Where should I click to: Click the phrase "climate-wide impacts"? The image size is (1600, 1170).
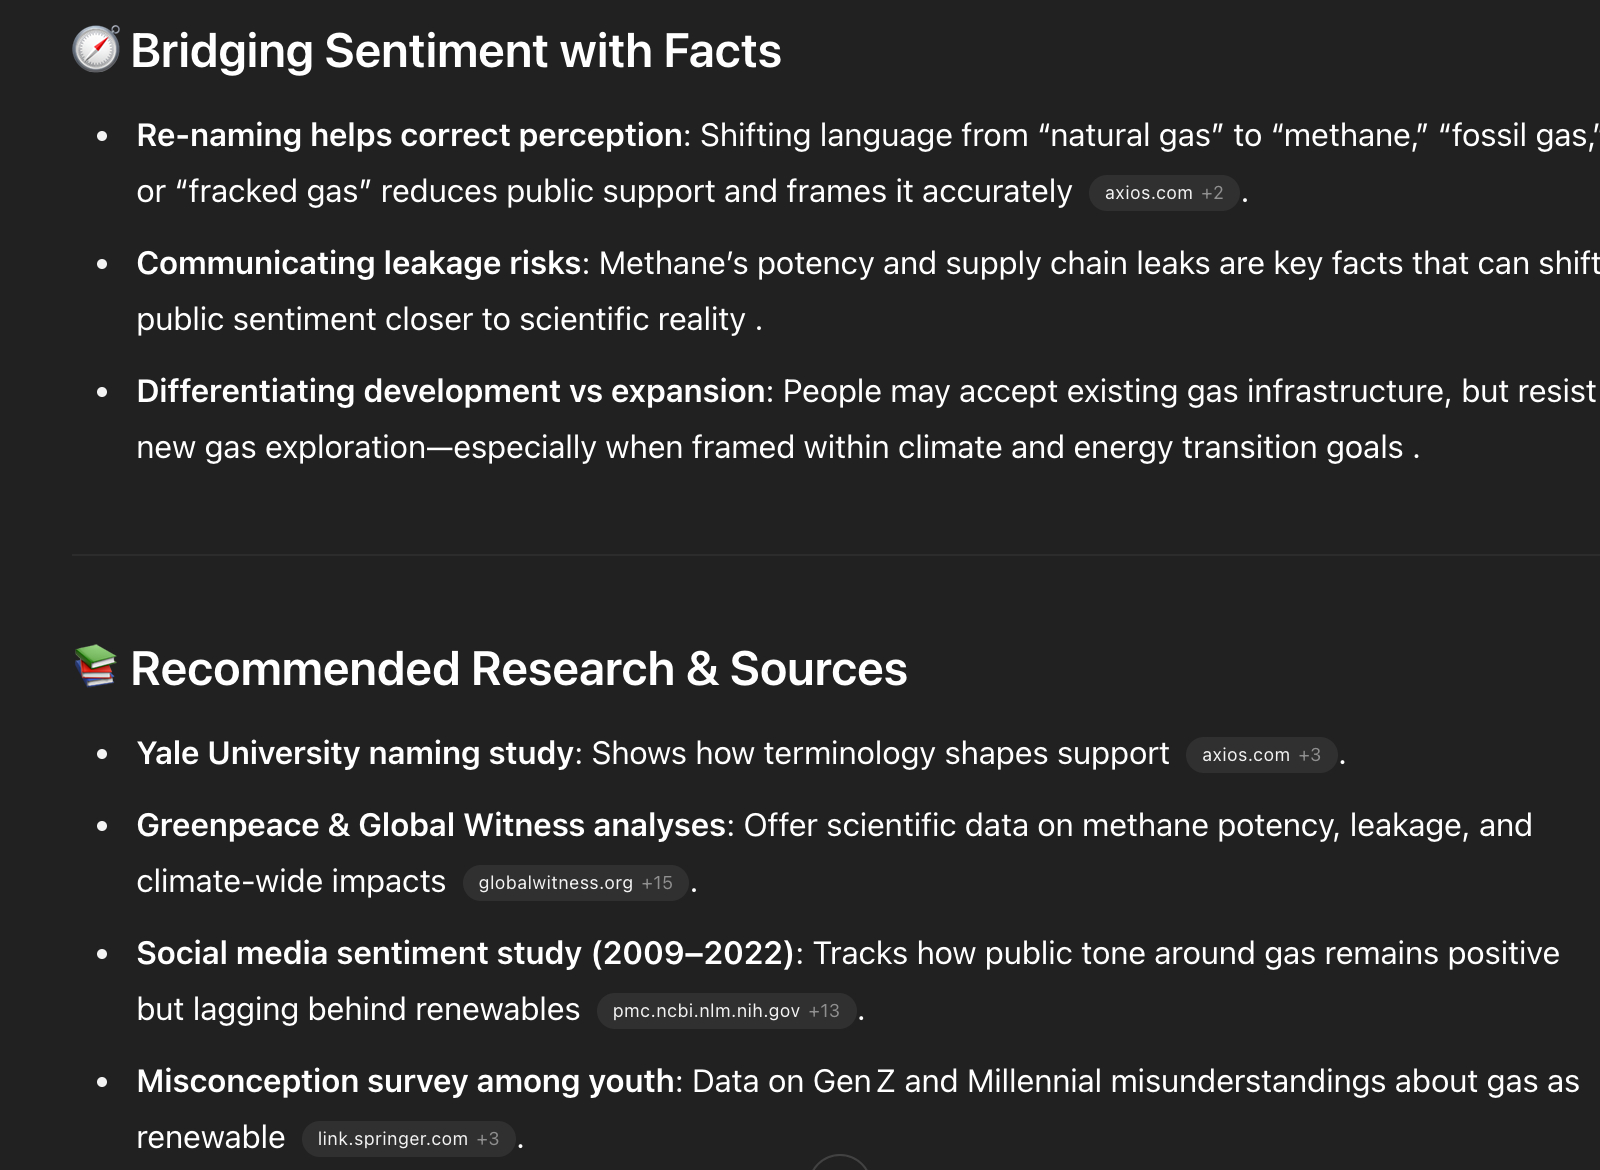click(x=291, y=881)
